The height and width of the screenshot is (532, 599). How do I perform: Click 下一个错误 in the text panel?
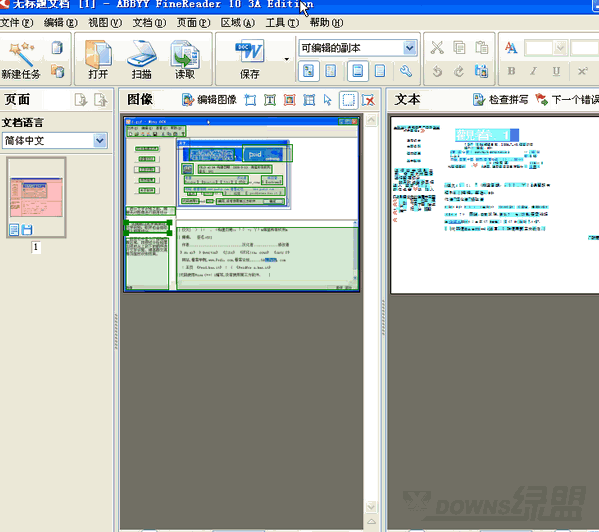click(567, 100)
